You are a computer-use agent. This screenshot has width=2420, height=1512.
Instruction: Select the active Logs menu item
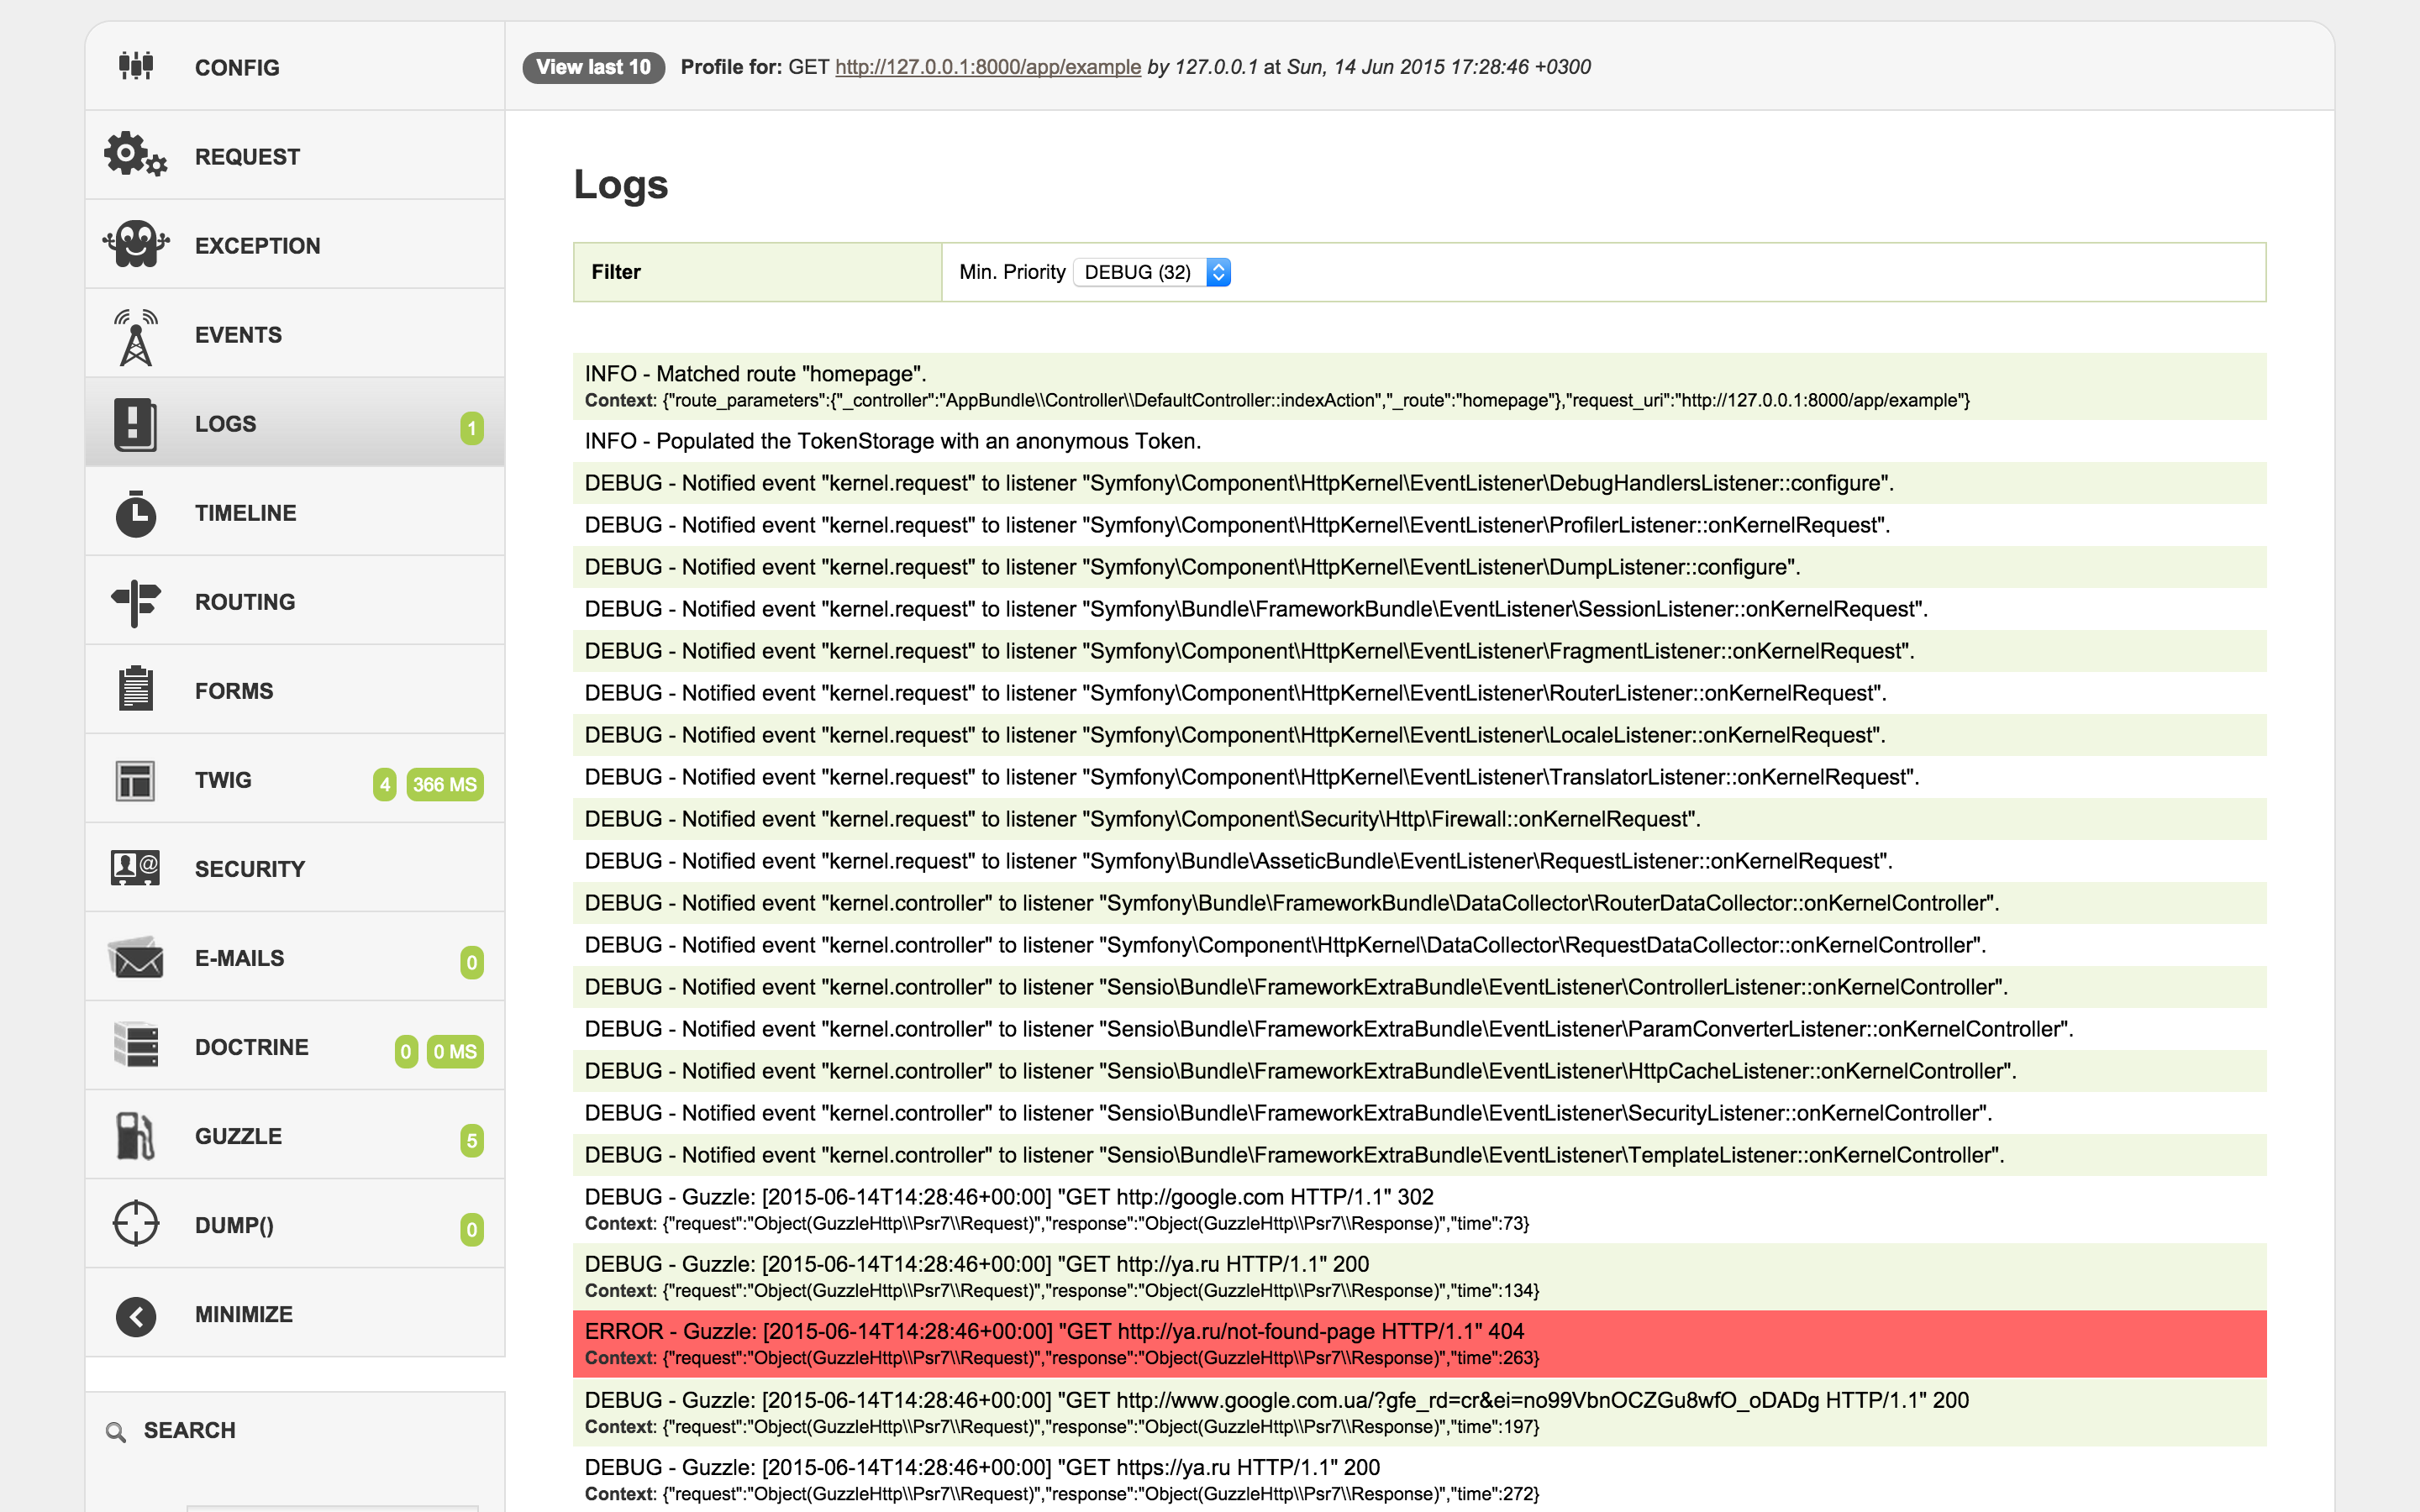point(225,424)
